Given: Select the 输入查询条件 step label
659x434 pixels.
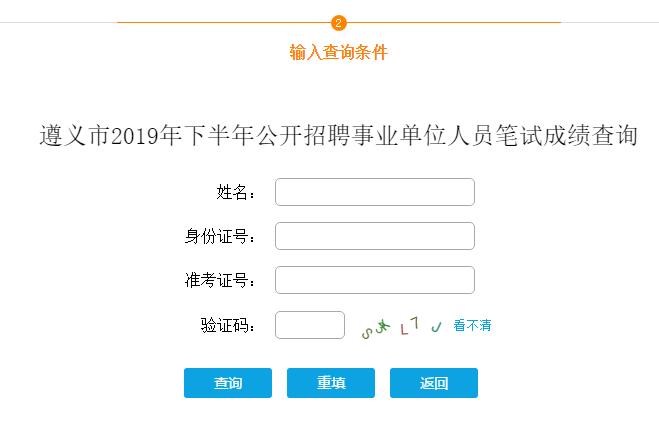Looking at the screenshot, I should [338, 53].
